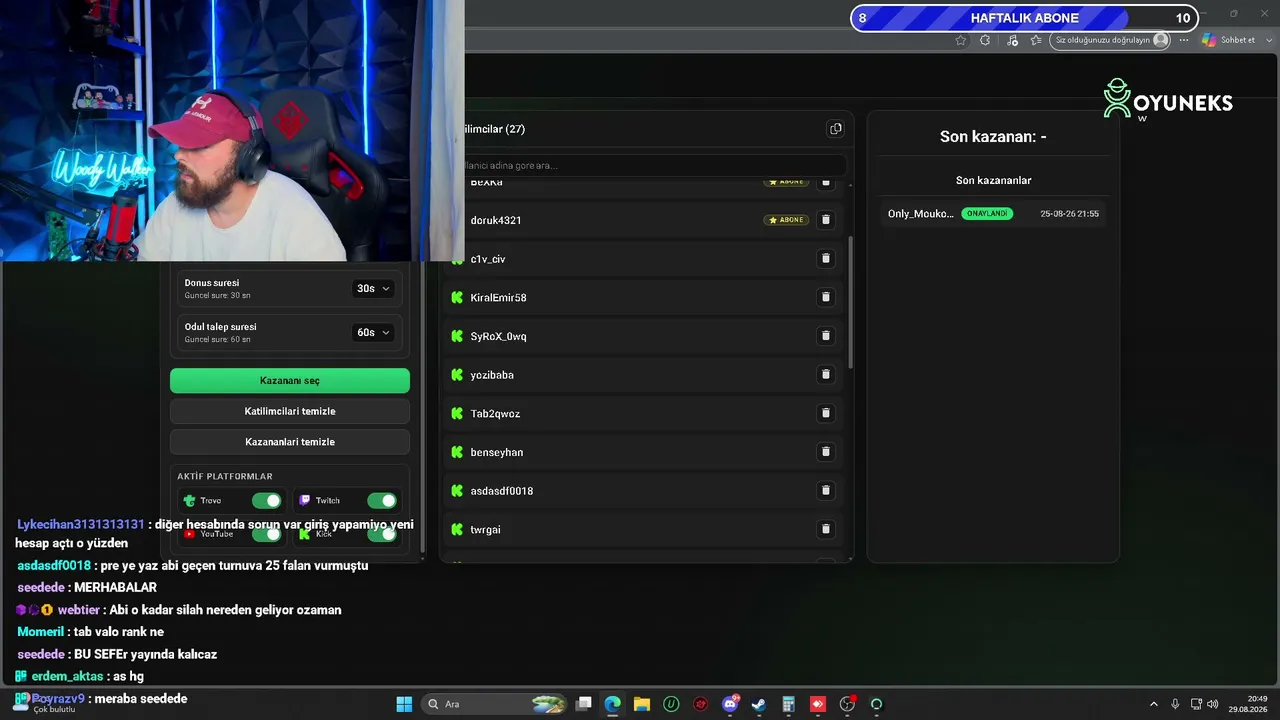Disable the Twitch platform toggle
The width and height of the screenshot is (1280, 720).
click(382, 501)
